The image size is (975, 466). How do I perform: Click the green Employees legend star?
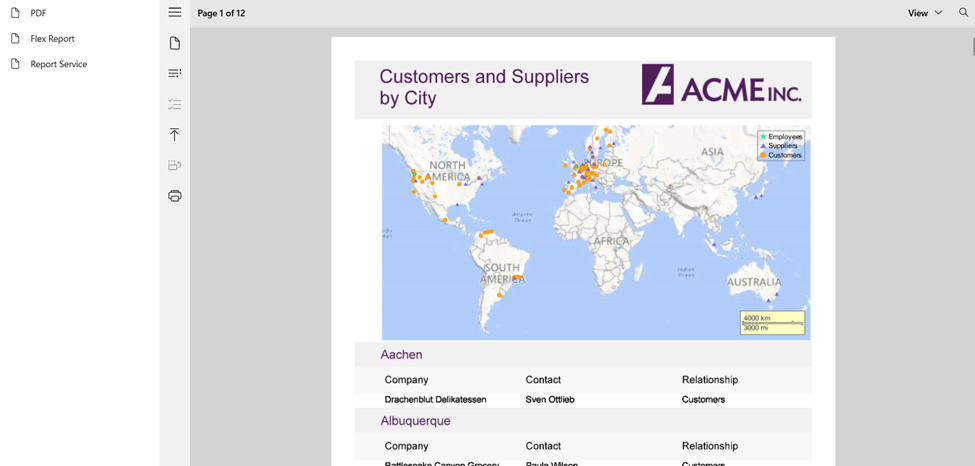tap(763, 137)
